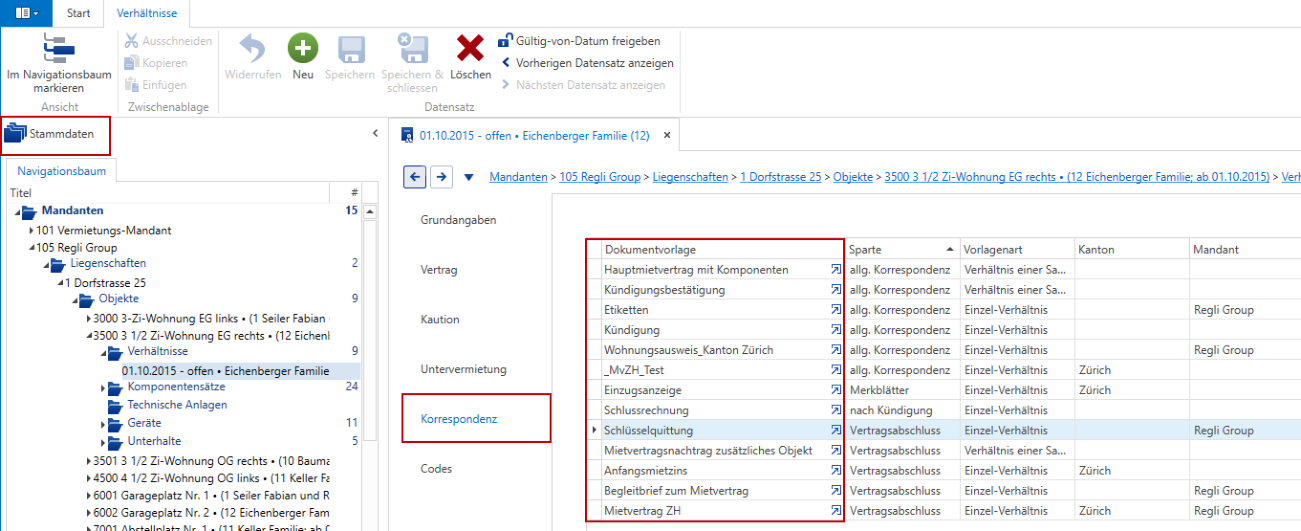The image size is (1301, 531).
Task: Open the Untervermietung section
Action: coord(463,369)
